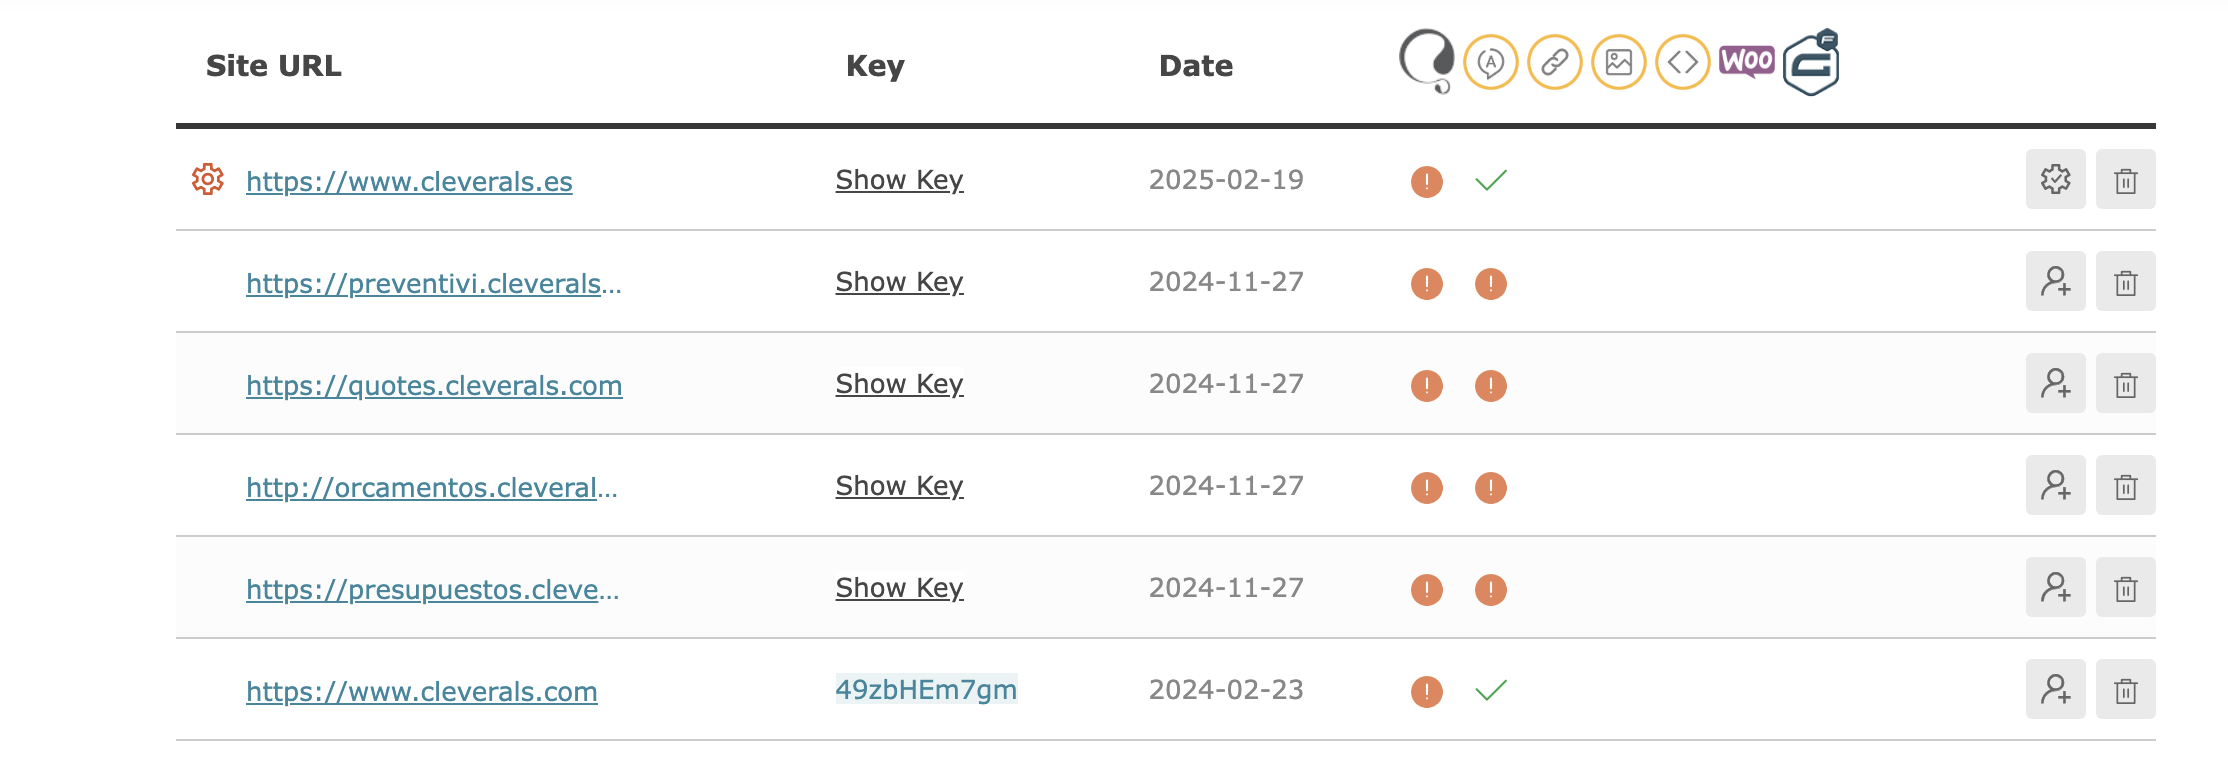Viewport: 2228px width, 758px height.
Task: Open https://presupuestos.cleve... site link
Action: click(x=432, y=589)
